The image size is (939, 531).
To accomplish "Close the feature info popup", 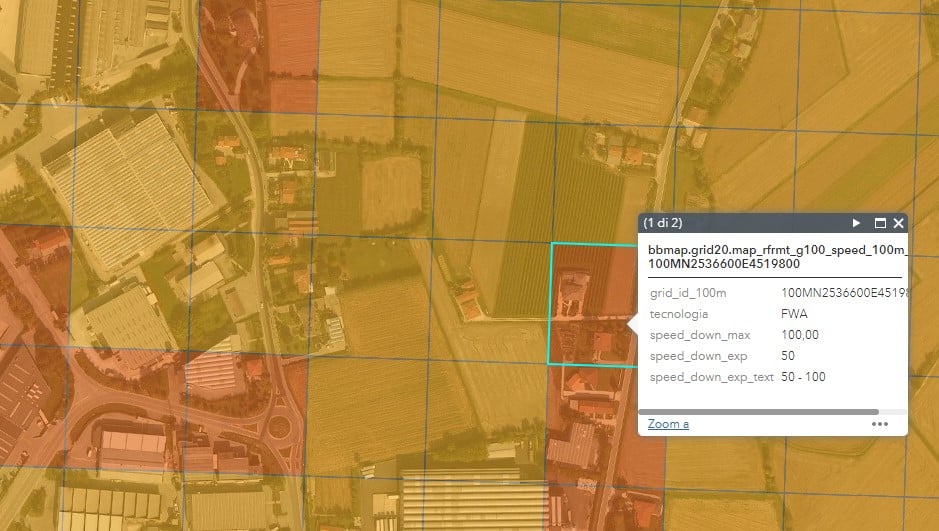I will coord(898,223).
